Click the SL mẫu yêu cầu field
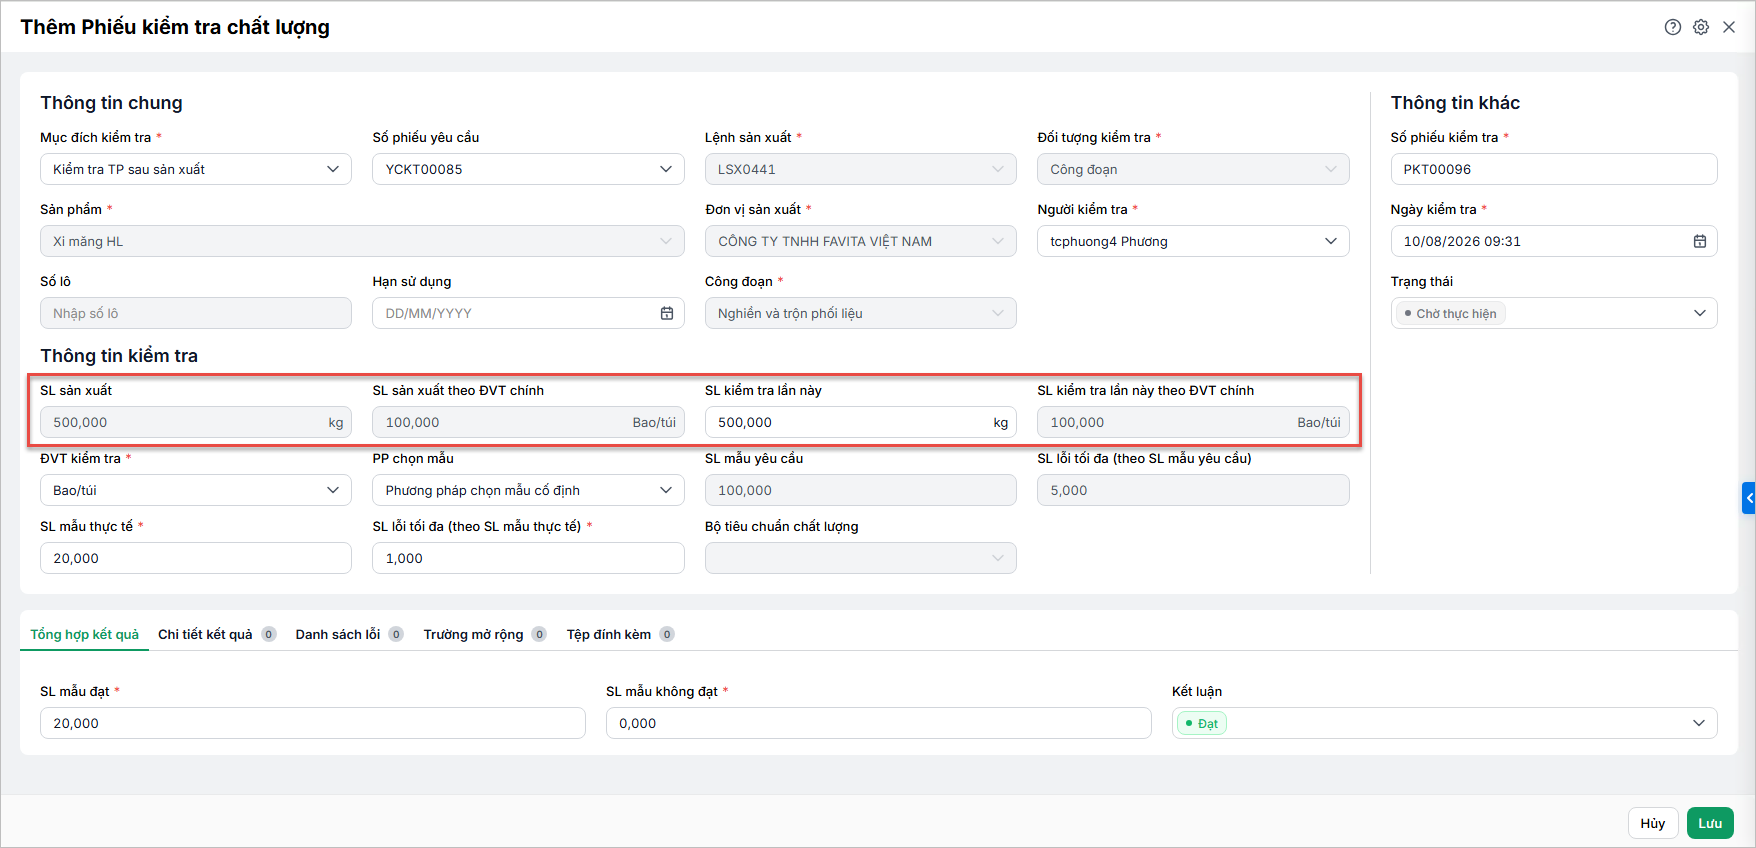 coord(861,490)
